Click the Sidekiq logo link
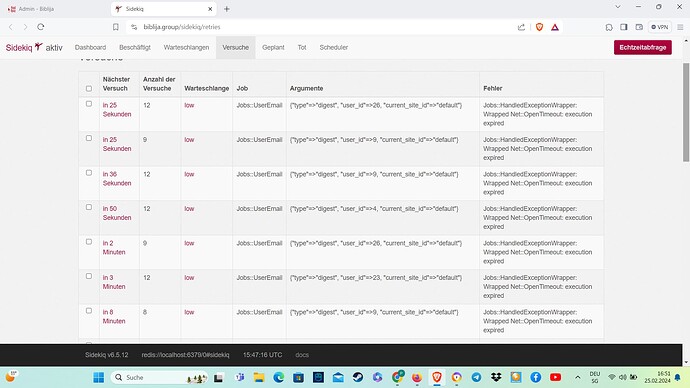The image size is (690, 388). 24,47
